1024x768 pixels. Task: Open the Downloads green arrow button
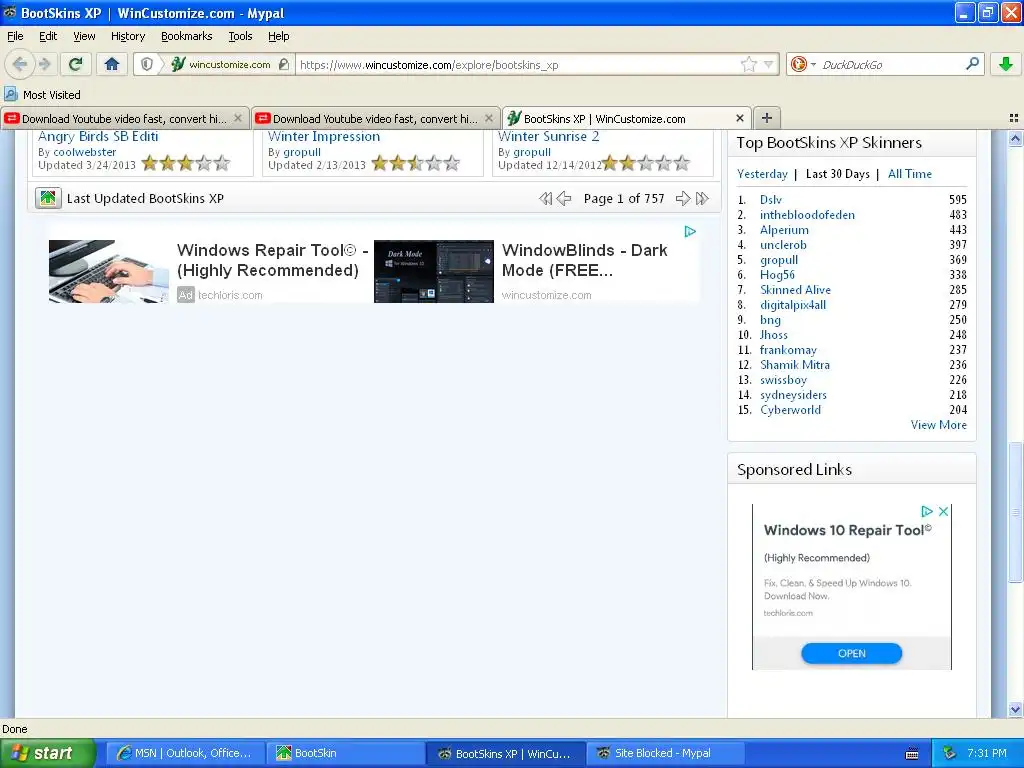click(x=1006, y=64)
